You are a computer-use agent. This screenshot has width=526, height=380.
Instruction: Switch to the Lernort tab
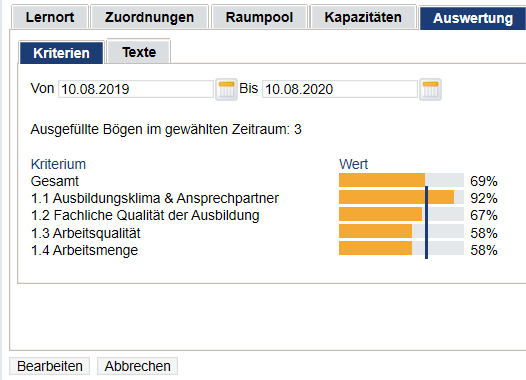50,17
